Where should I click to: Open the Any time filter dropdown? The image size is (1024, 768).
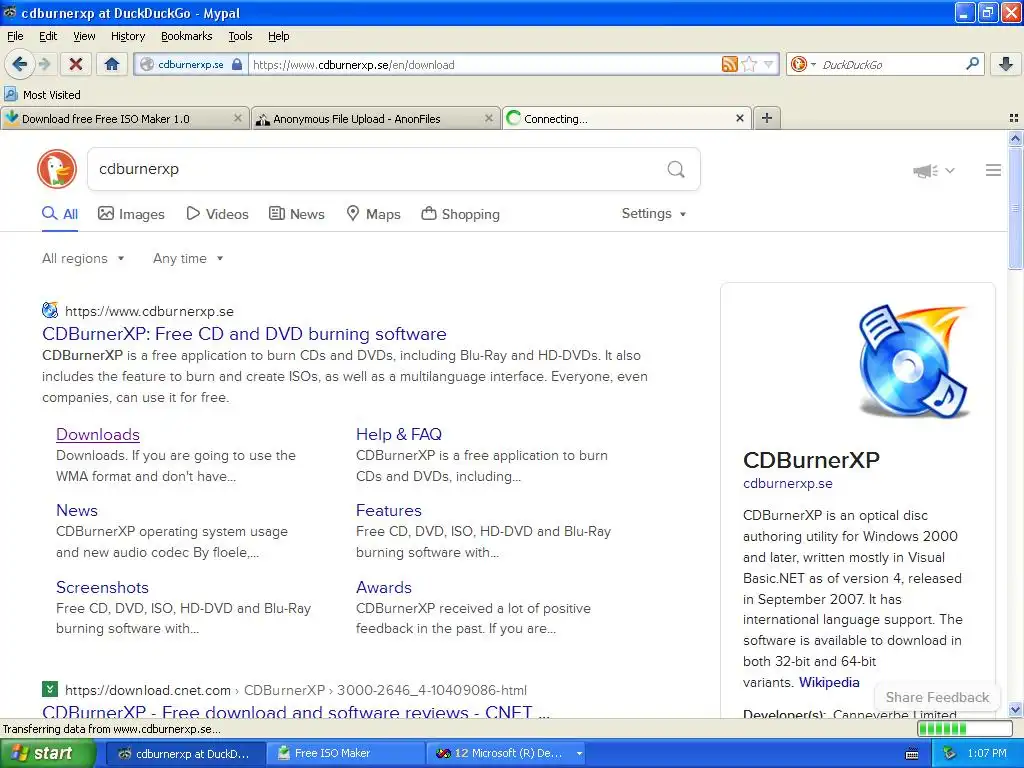point(188,258)
